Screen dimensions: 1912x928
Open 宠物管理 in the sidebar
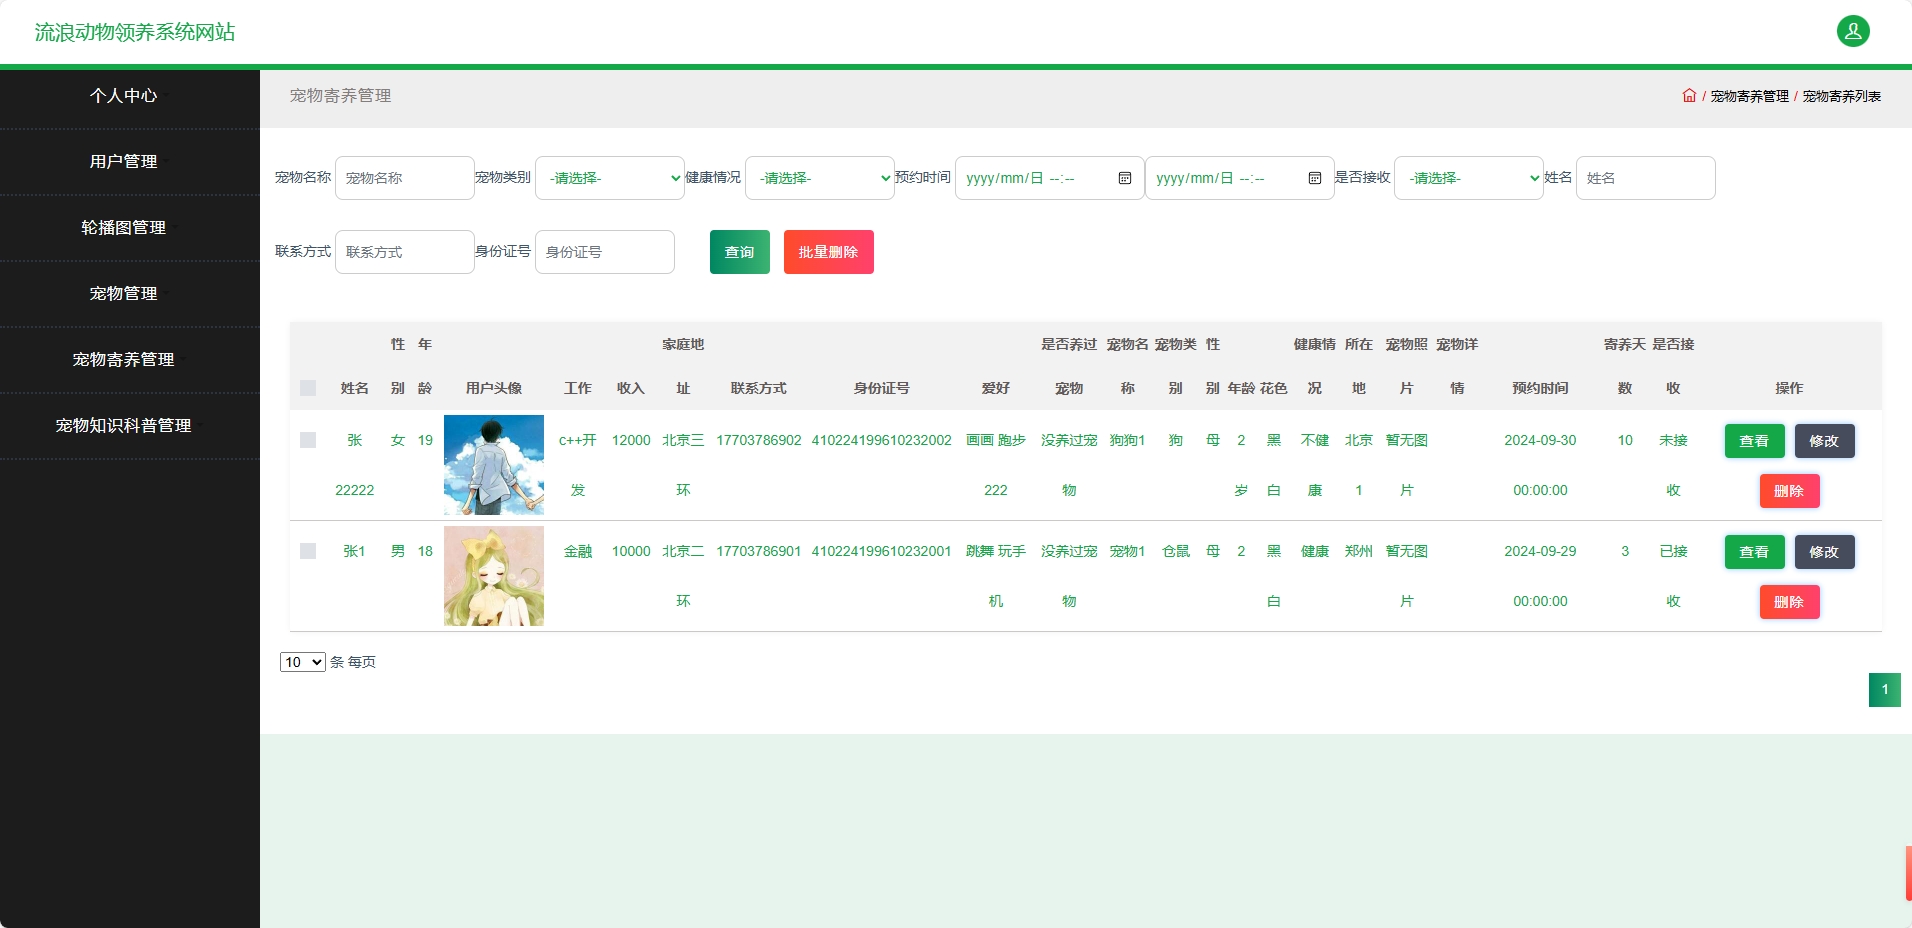[123, 294]
